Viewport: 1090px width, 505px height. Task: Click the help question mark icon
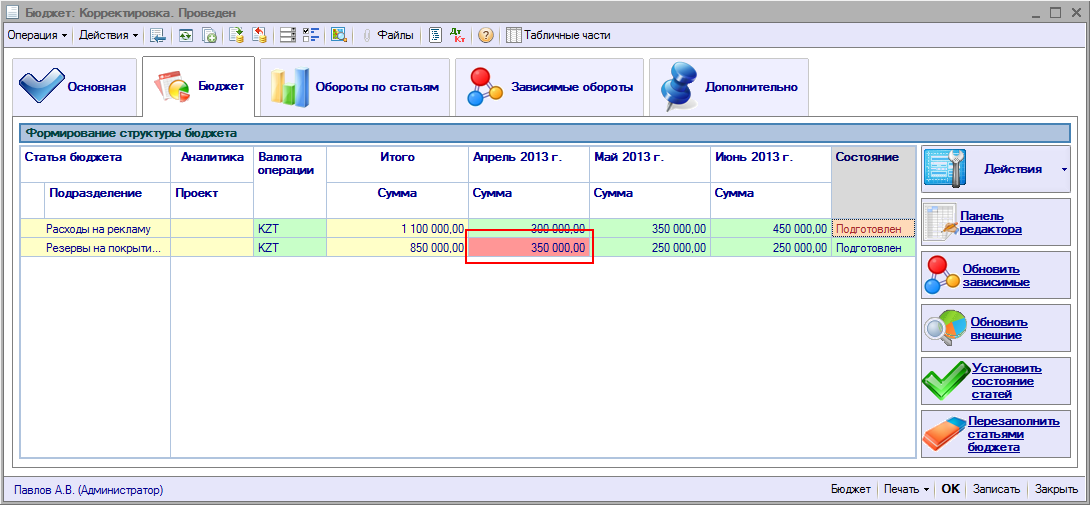[486, 35]
